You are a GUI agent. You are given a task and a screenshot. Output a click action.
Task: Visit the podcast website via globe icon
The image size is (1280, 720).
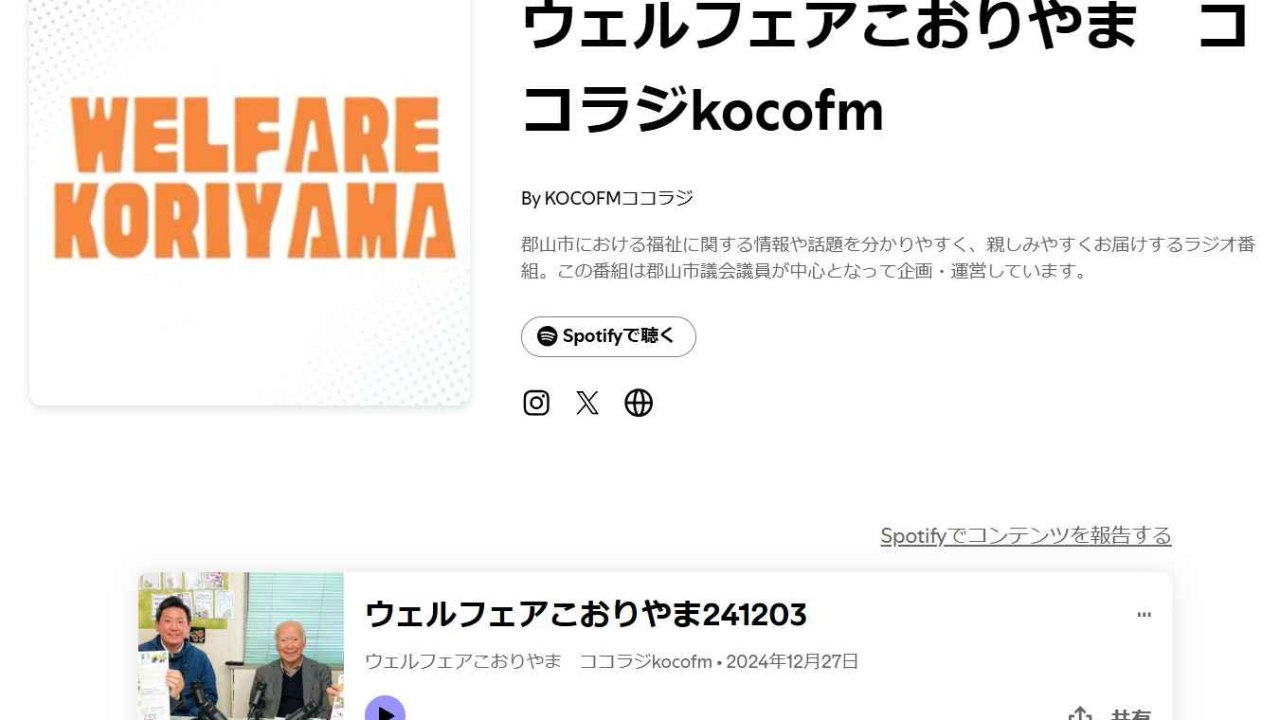[639, 403]
